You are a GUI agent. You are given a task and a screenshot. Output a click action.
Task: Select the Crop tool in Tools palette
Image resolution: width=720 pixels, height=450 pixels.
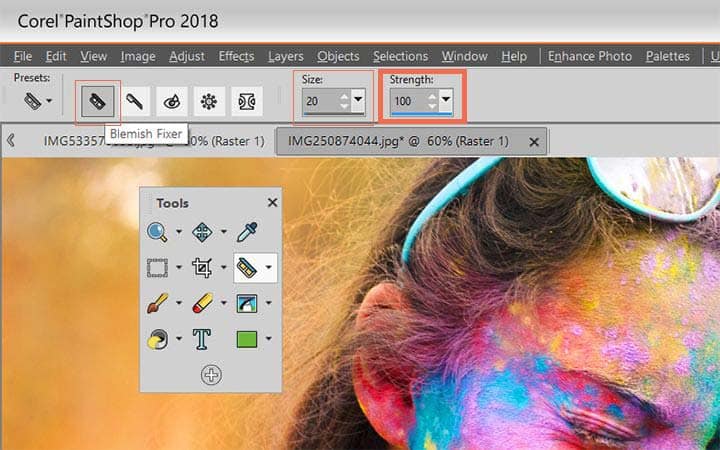pyautogui.click(x=202, y=268)
